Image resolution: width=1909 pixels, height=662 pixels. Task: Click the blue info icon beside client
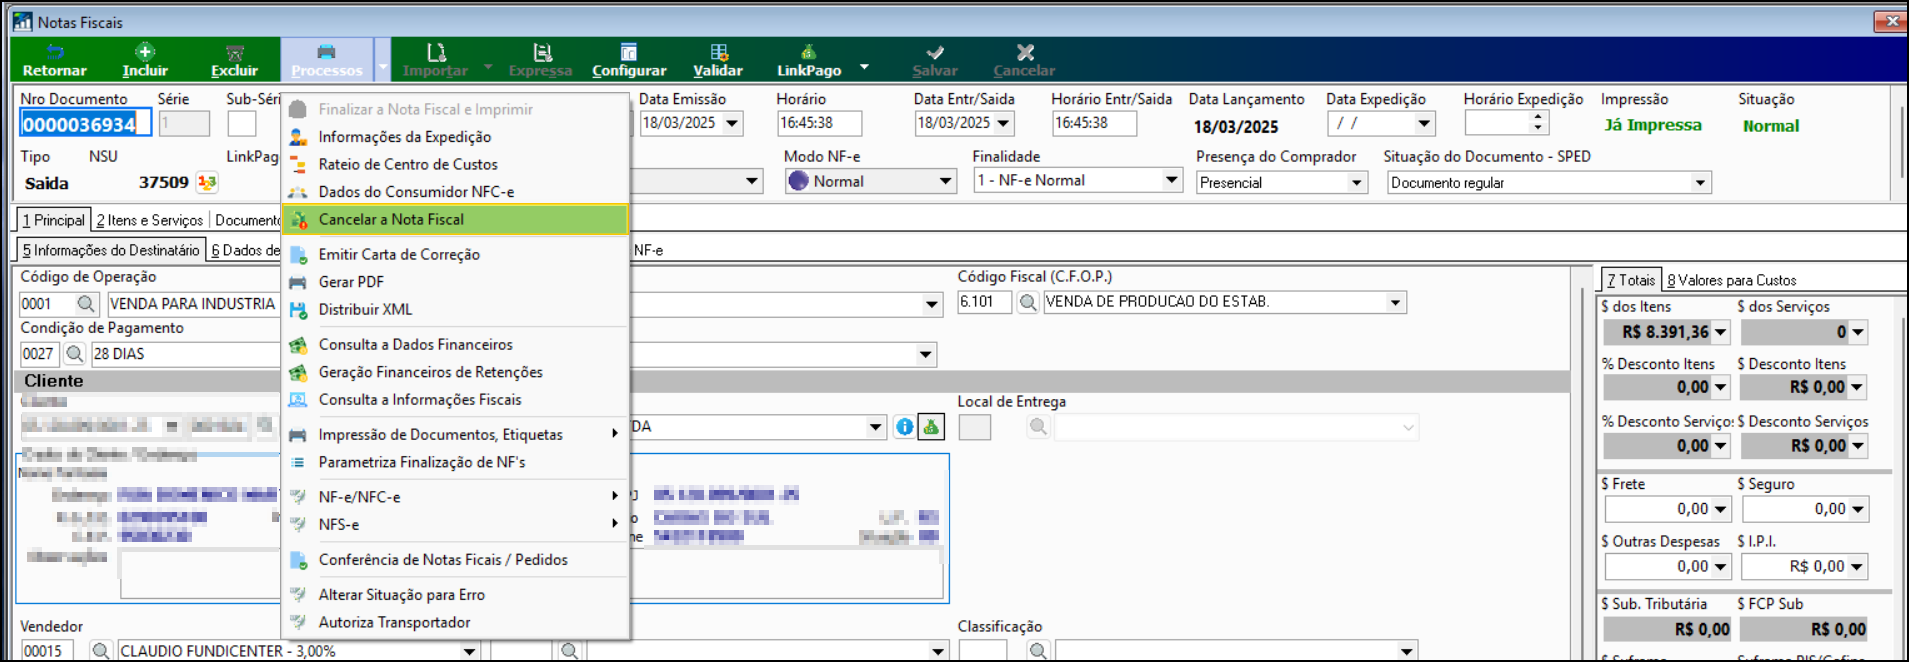[x=905, y=427]
